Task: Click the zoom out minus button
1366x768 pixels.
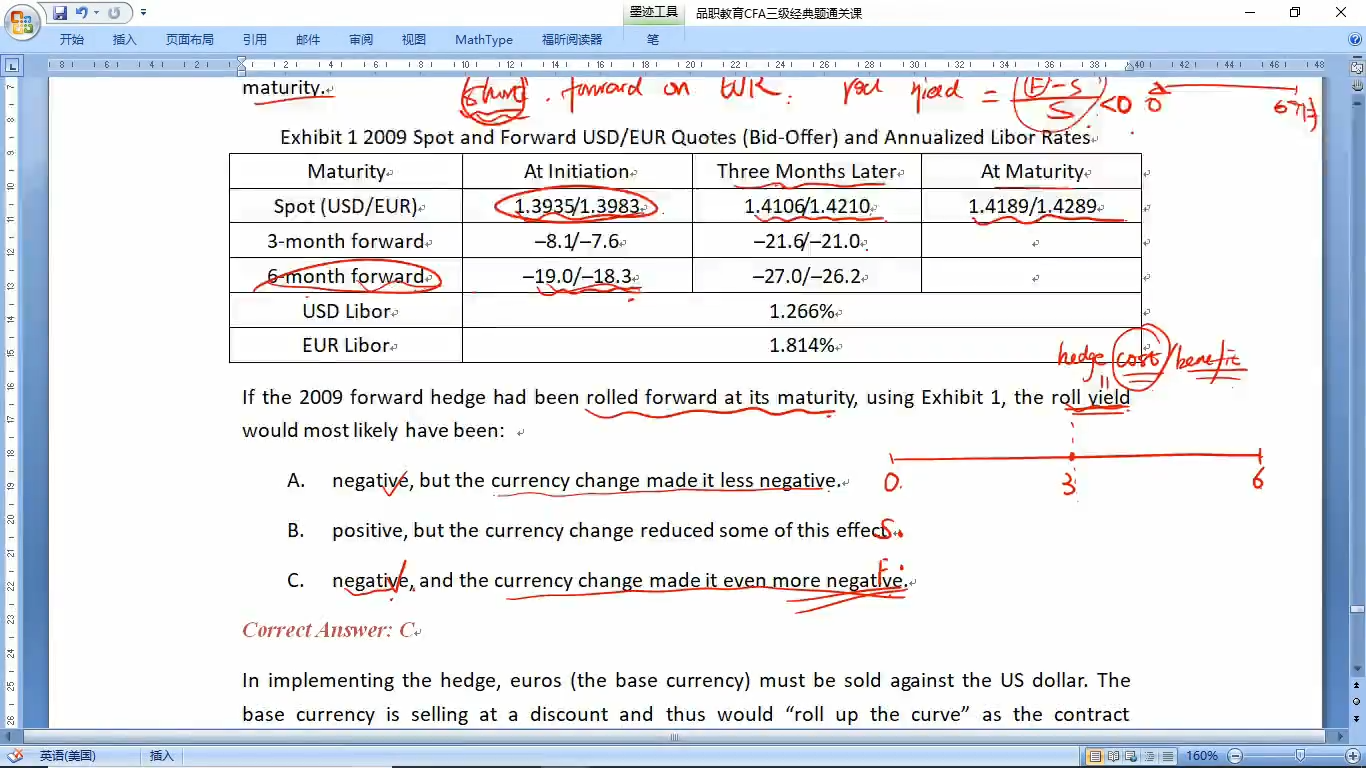Action: click(1234, 756)
